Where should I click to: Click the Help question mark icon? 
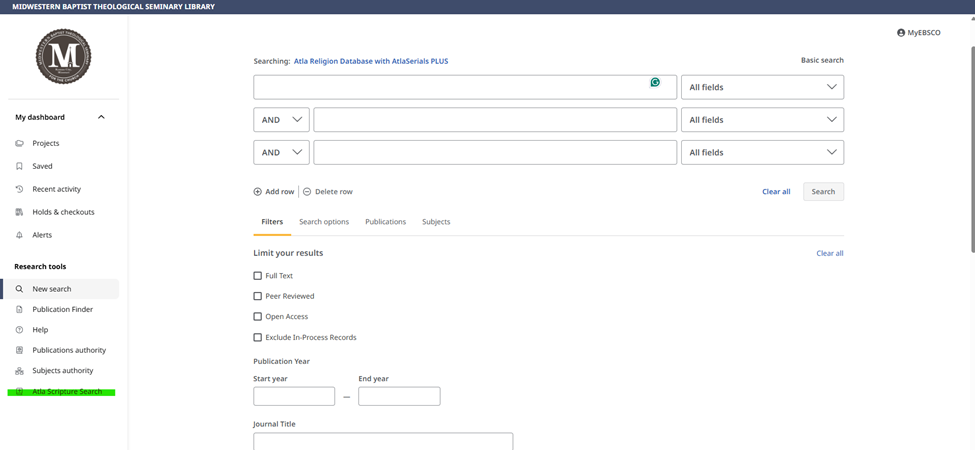19,330
